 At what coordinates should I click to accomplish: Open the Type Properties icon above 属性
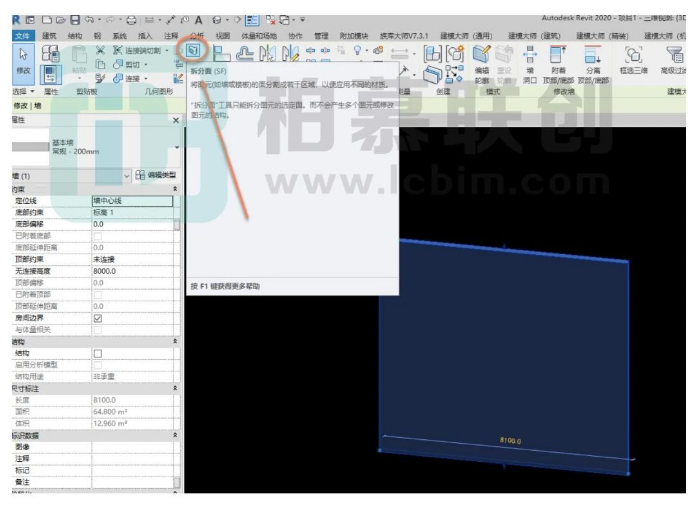[x=50, y=54]
